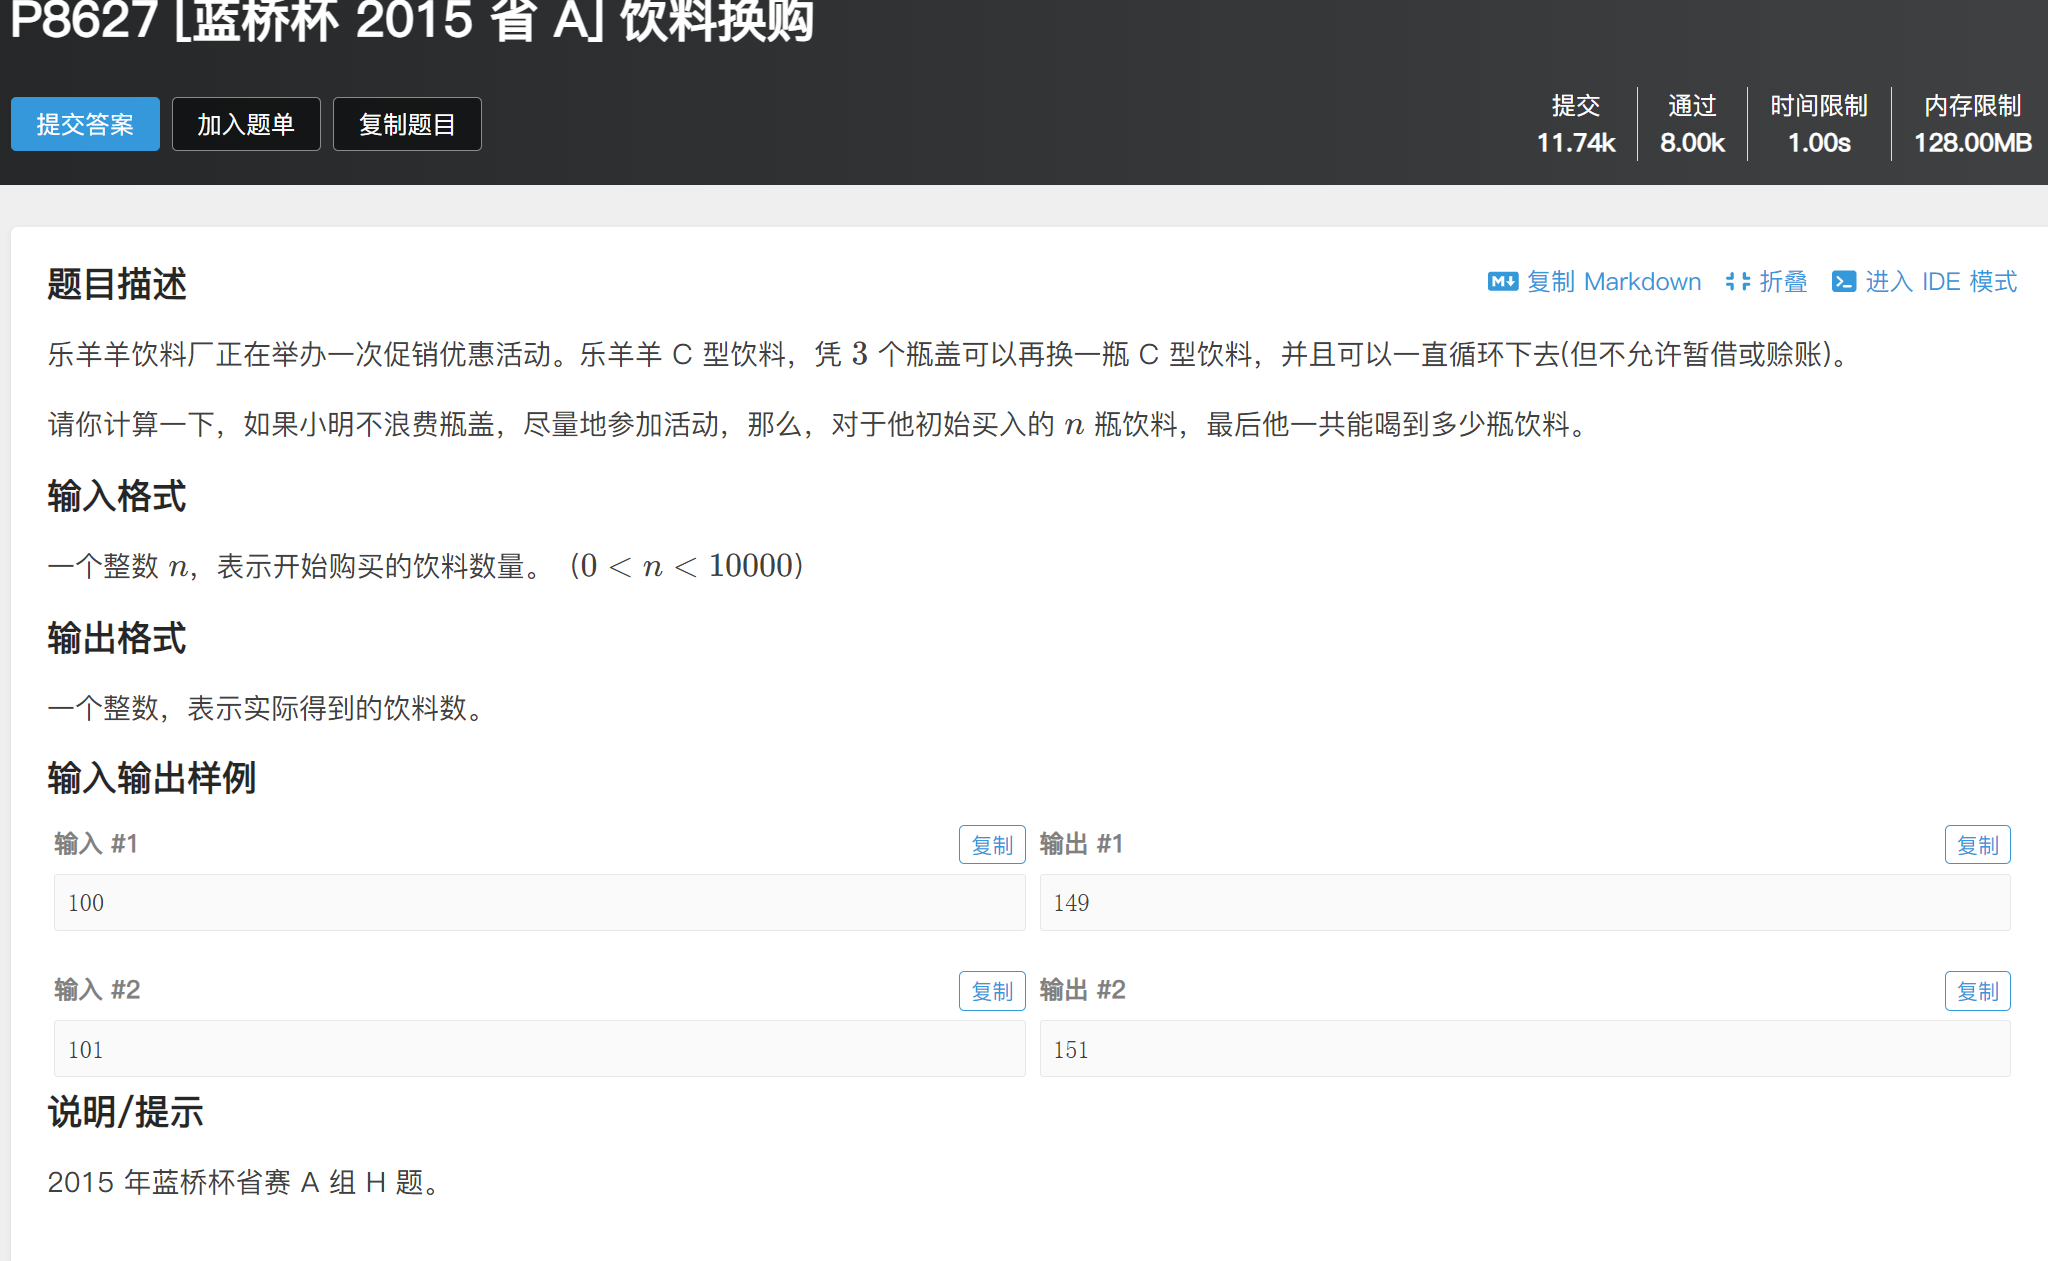The width and height of the screenshot is (2048, 1261).
Task: Click the output #1 code box showing 149
Action: (1524, 903)
